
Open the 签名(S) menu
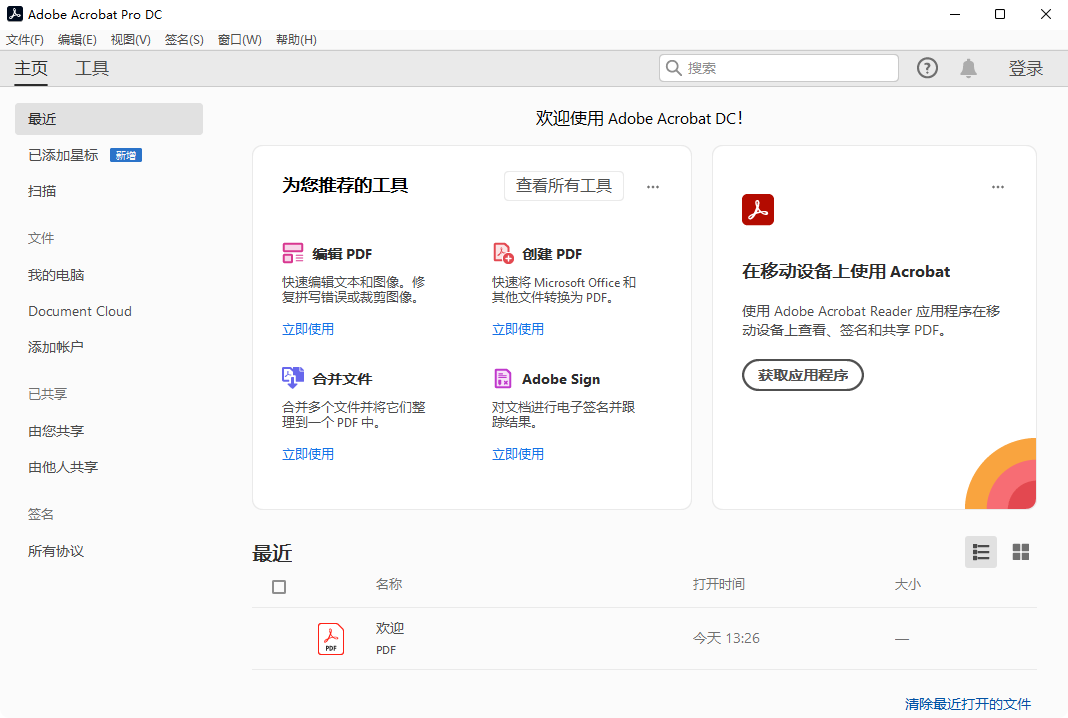[x=184, y=40]
